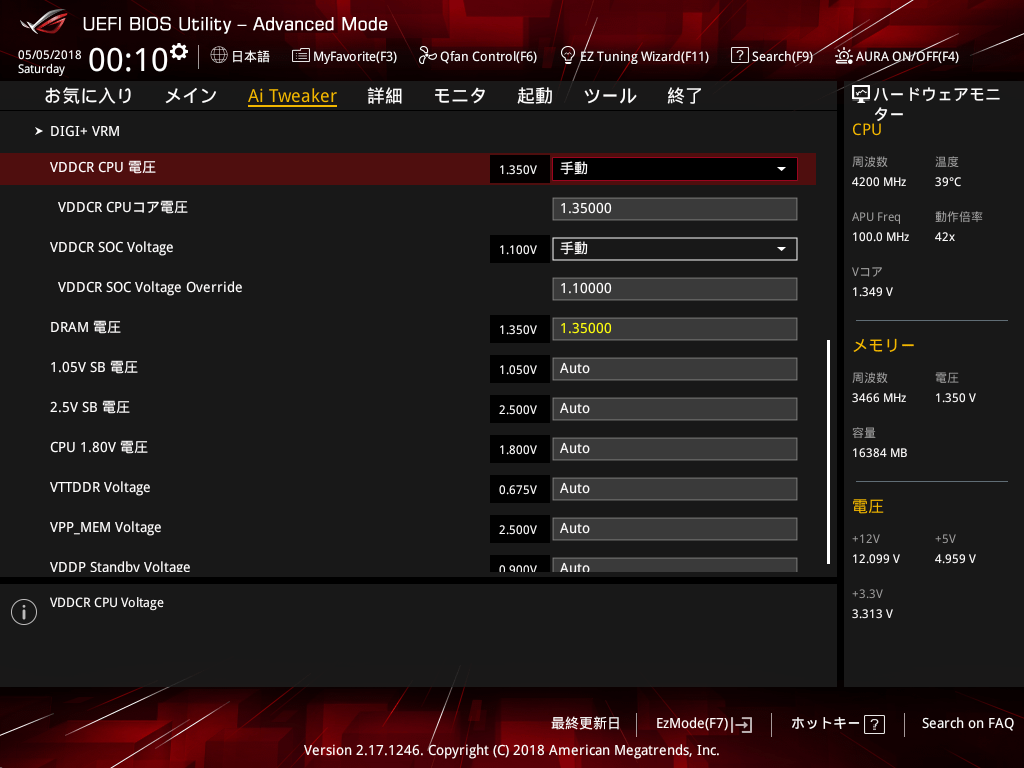Select the VTTDDR Voltage Auto field

(675, 488)
